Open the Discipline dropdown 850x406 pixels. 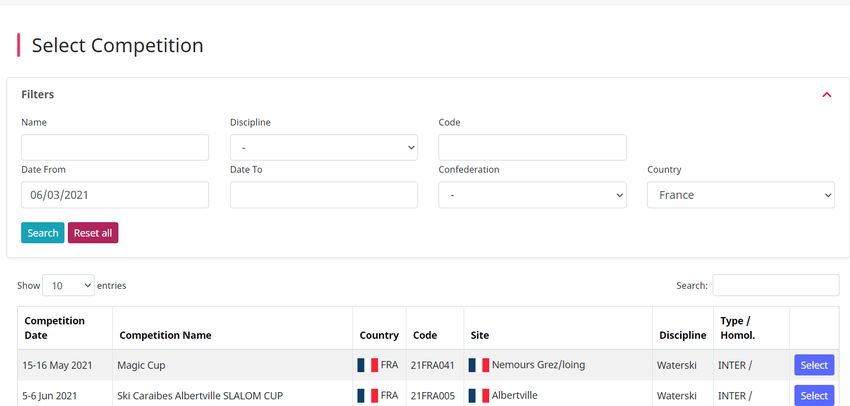click(324, 147)
